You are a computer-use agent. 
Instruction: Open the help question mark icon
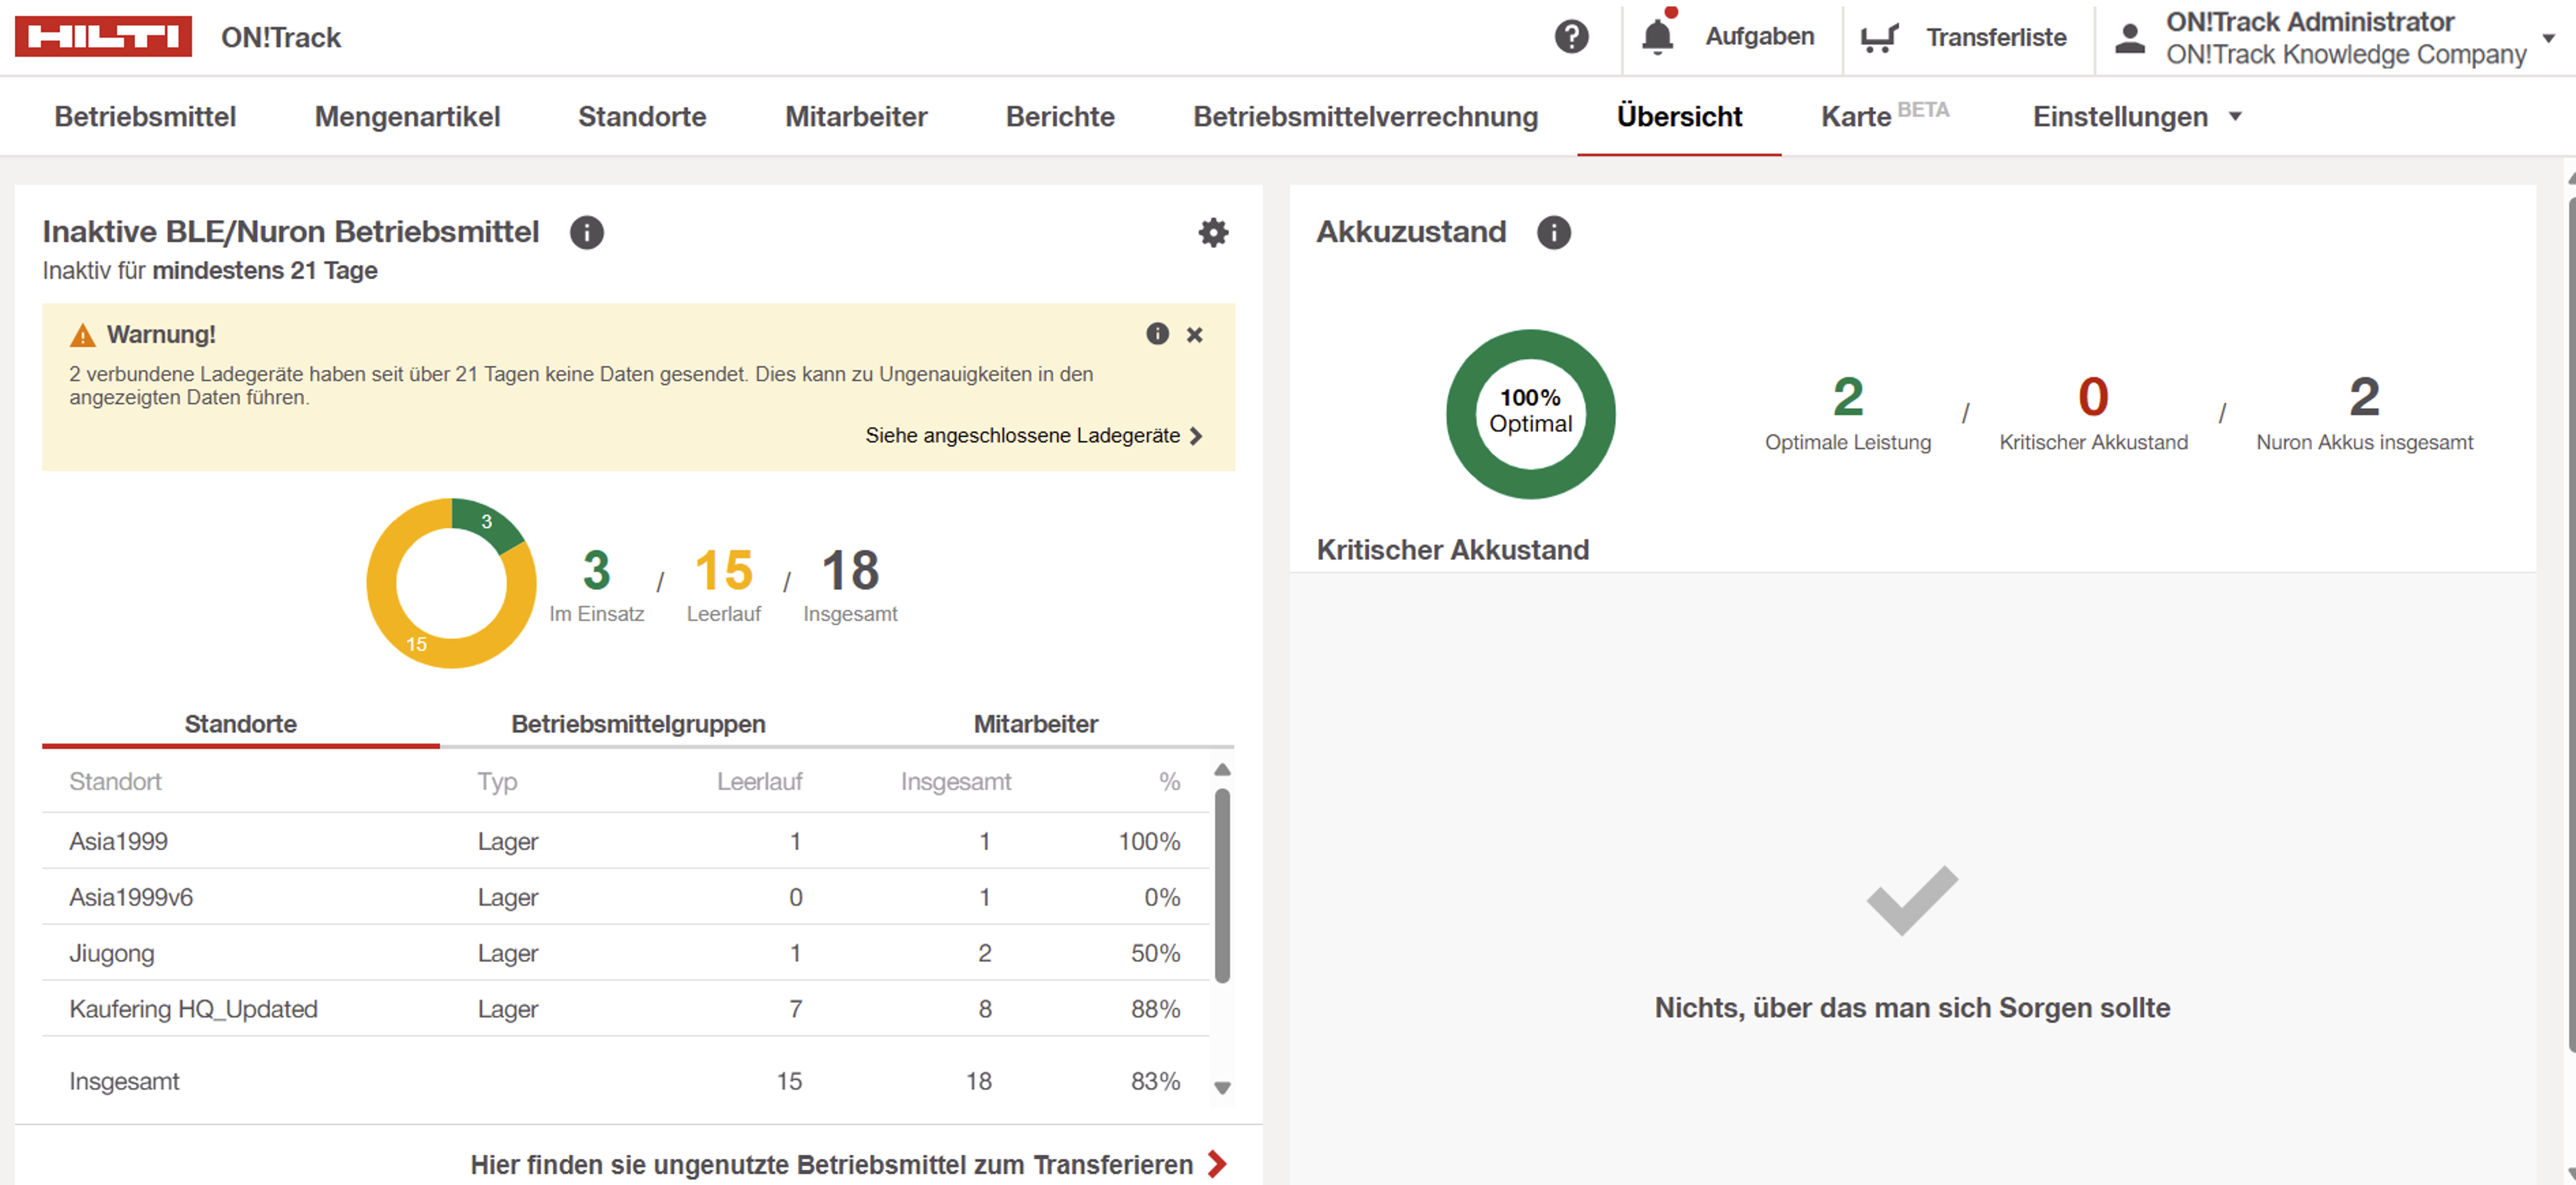pos(1571,37)
